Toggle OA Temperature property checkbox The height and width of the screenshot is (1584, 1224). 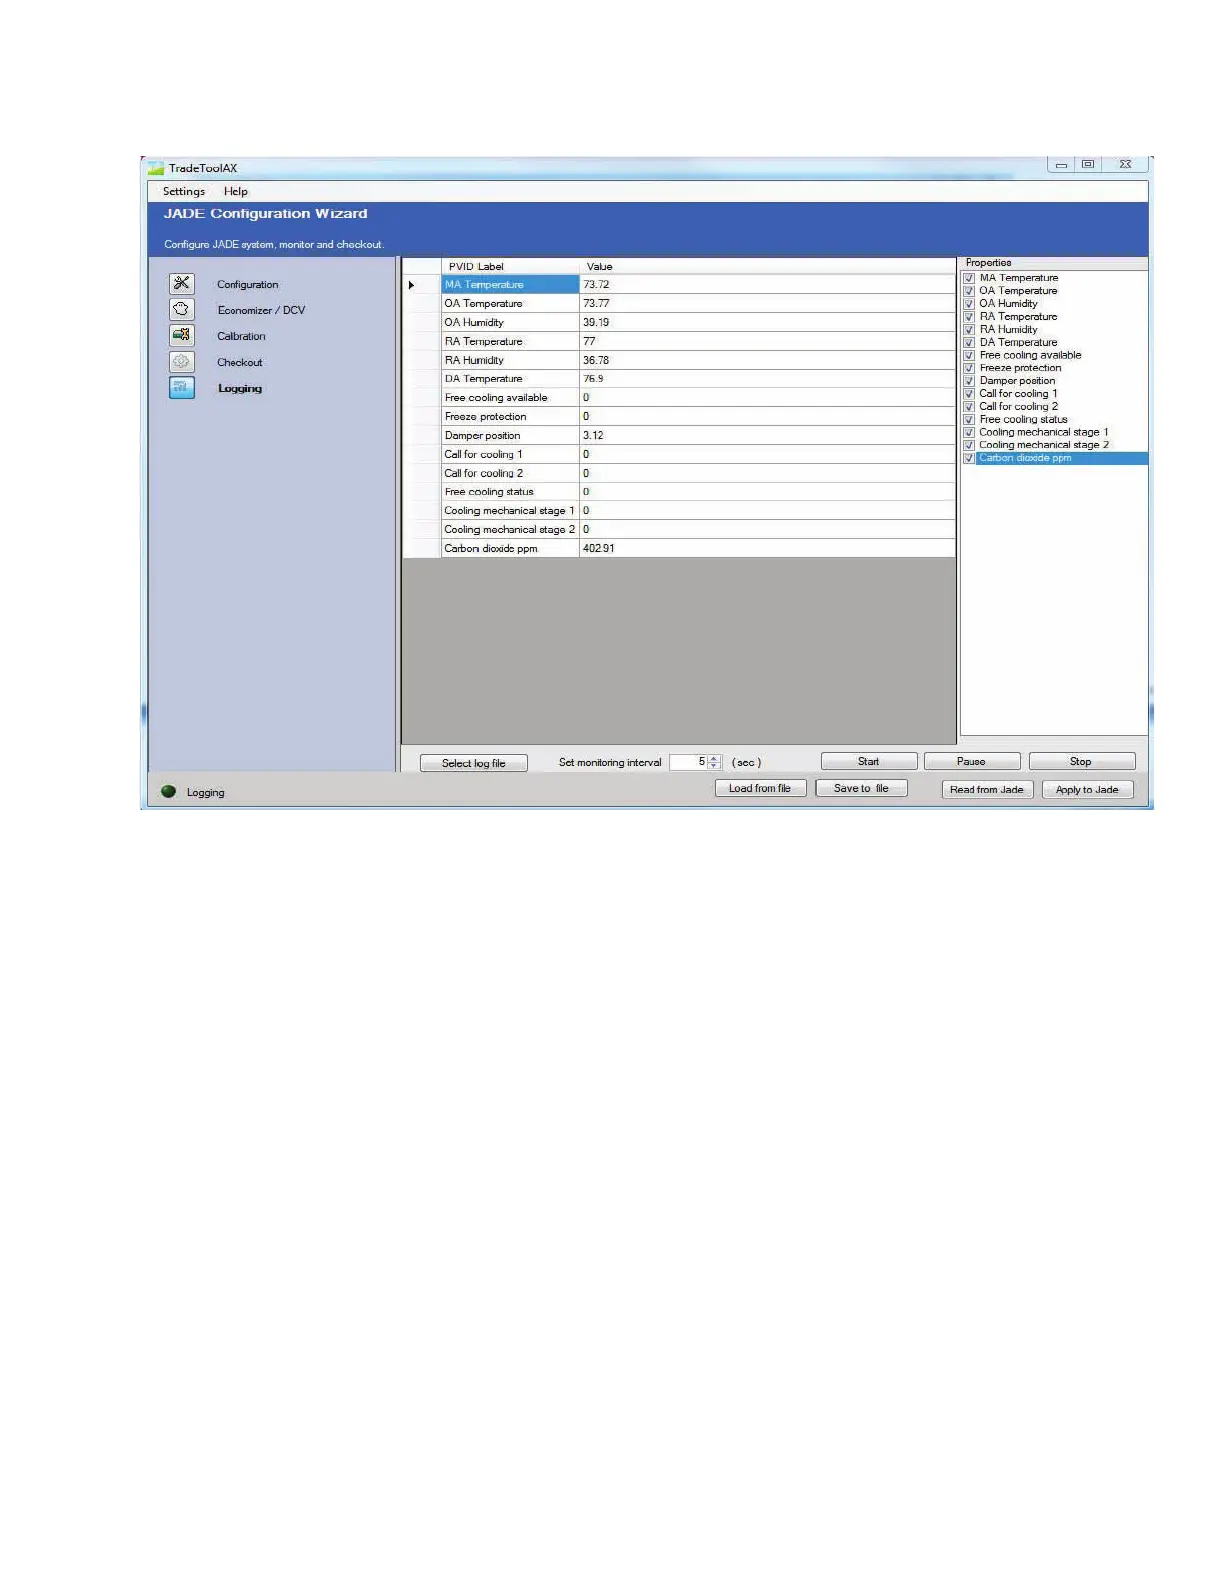click(969, 291)
